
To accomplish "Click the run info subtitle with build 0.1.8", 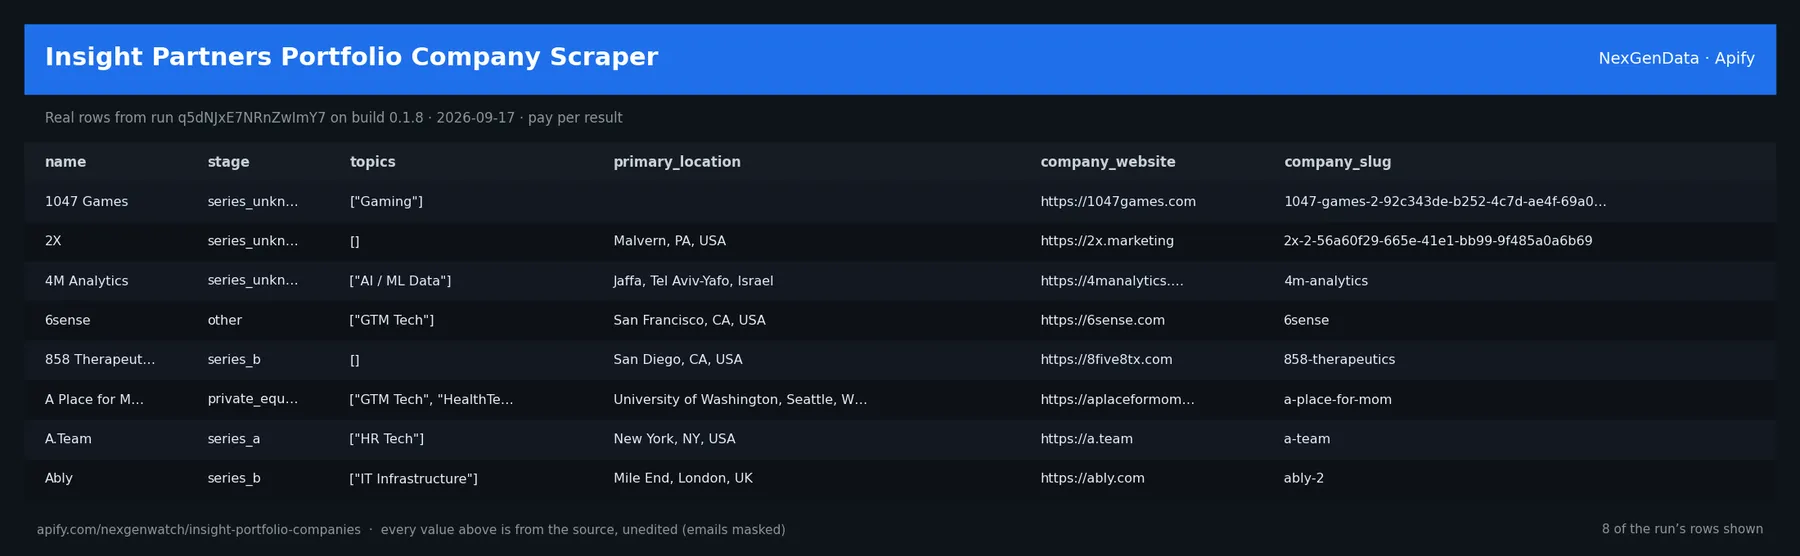I will coord(333,118).
